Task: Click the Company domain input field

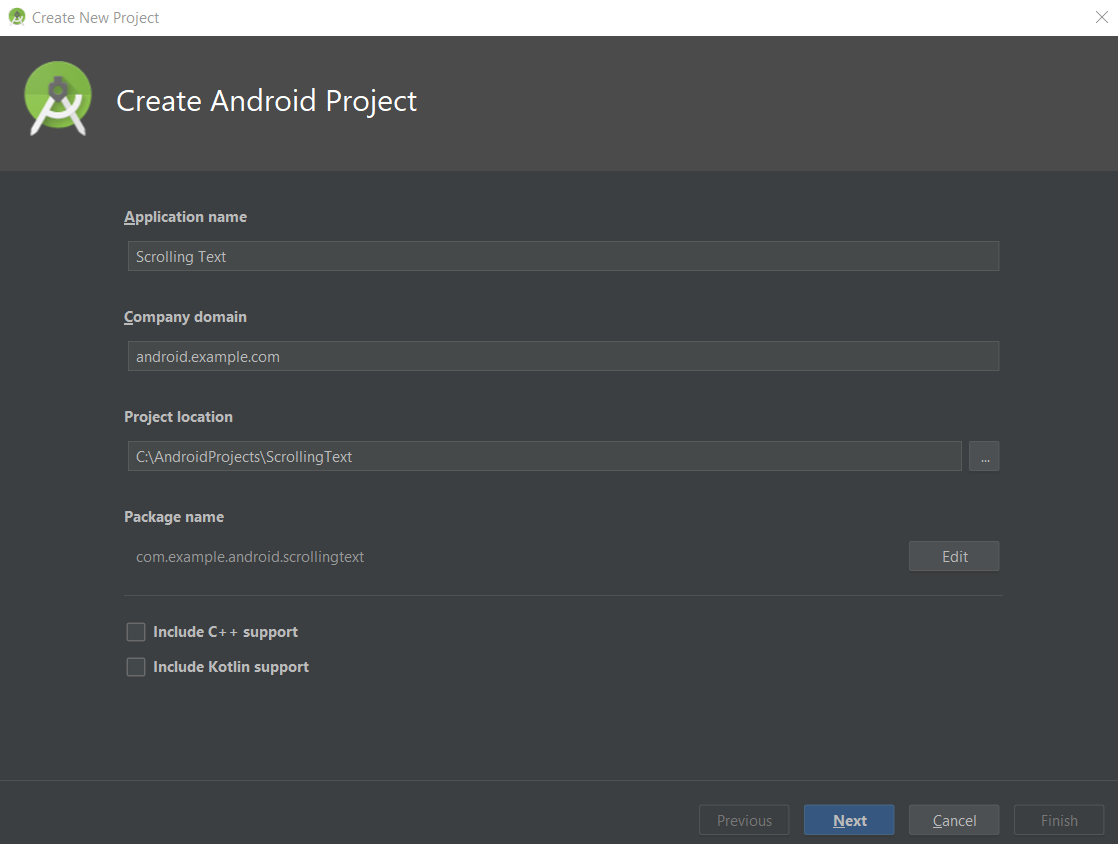Action: pyautogui.click(x=562, y=356)
